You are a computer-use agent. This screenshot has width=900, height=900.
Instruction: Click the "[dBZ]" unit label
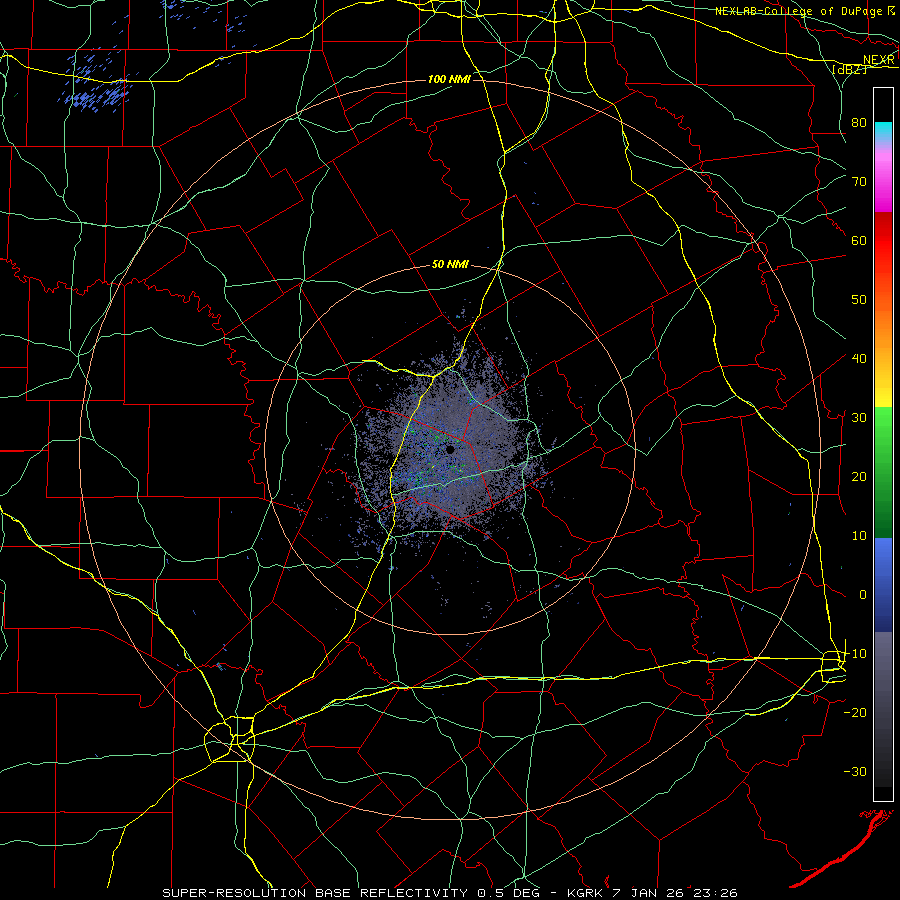[849, 70]
